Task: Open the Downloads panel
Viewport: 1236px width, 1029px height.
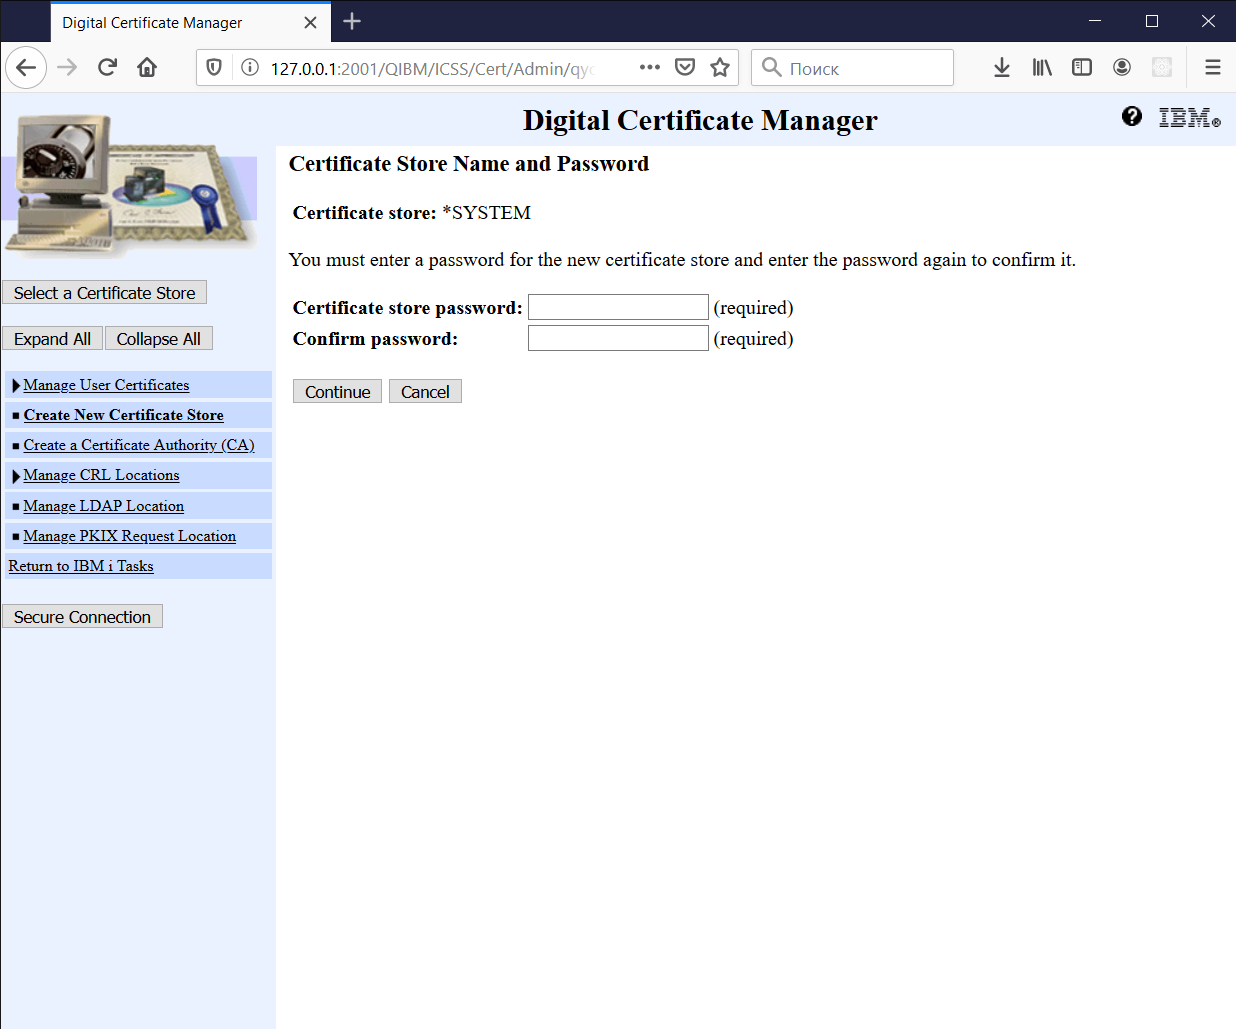Action: 1002,68
